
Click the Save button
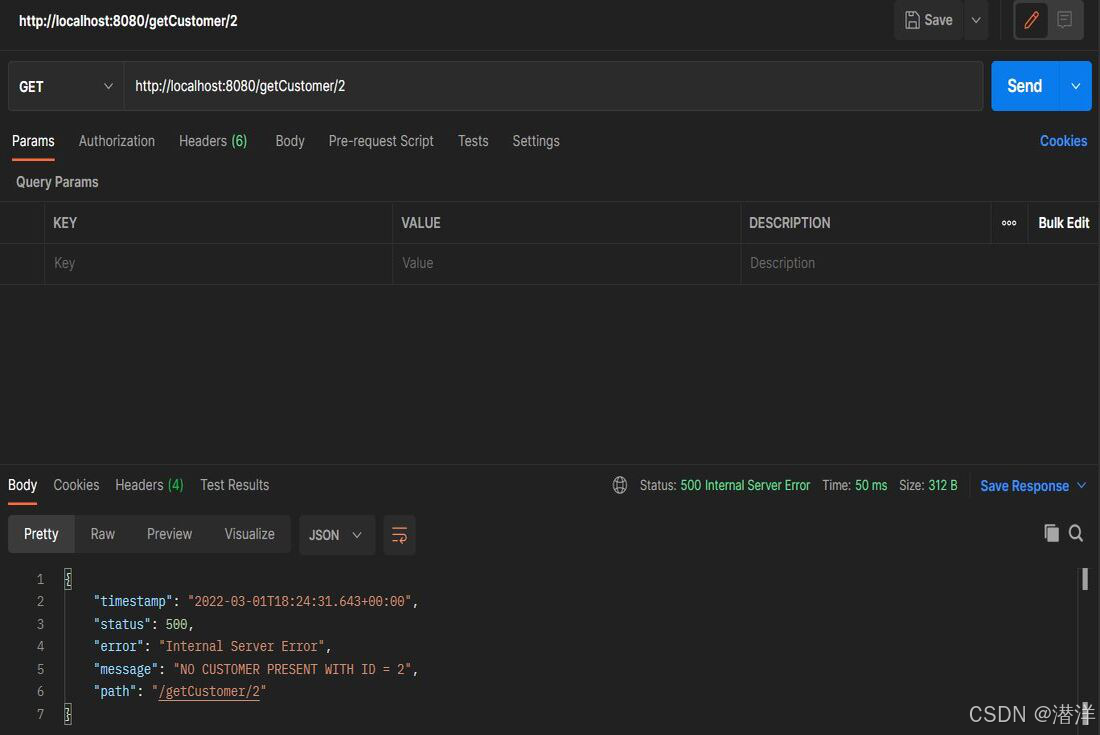[x=929, y=20]
